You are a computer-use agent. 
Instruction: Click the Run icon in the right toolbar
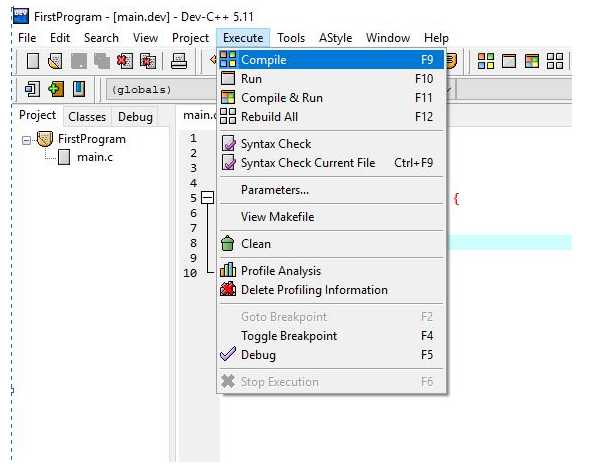[x=509, y=61]
